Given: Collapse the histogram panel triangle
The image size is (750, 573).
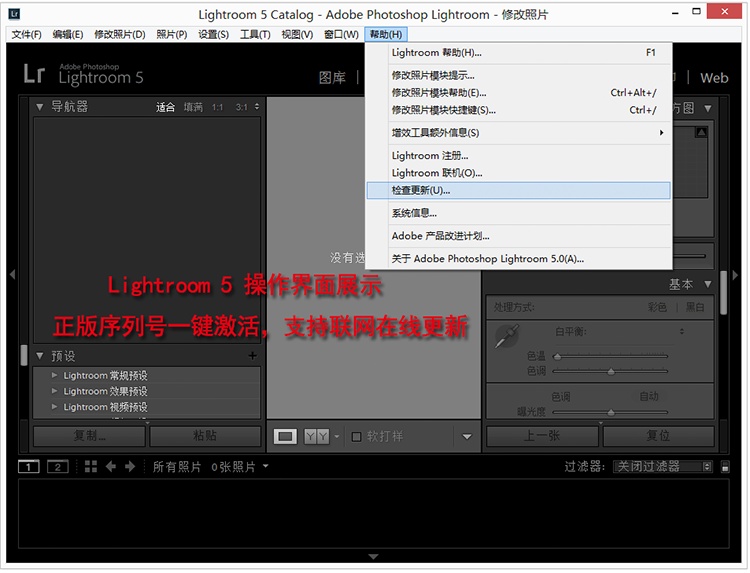Looking at the screenshot, I should point(708,109).
